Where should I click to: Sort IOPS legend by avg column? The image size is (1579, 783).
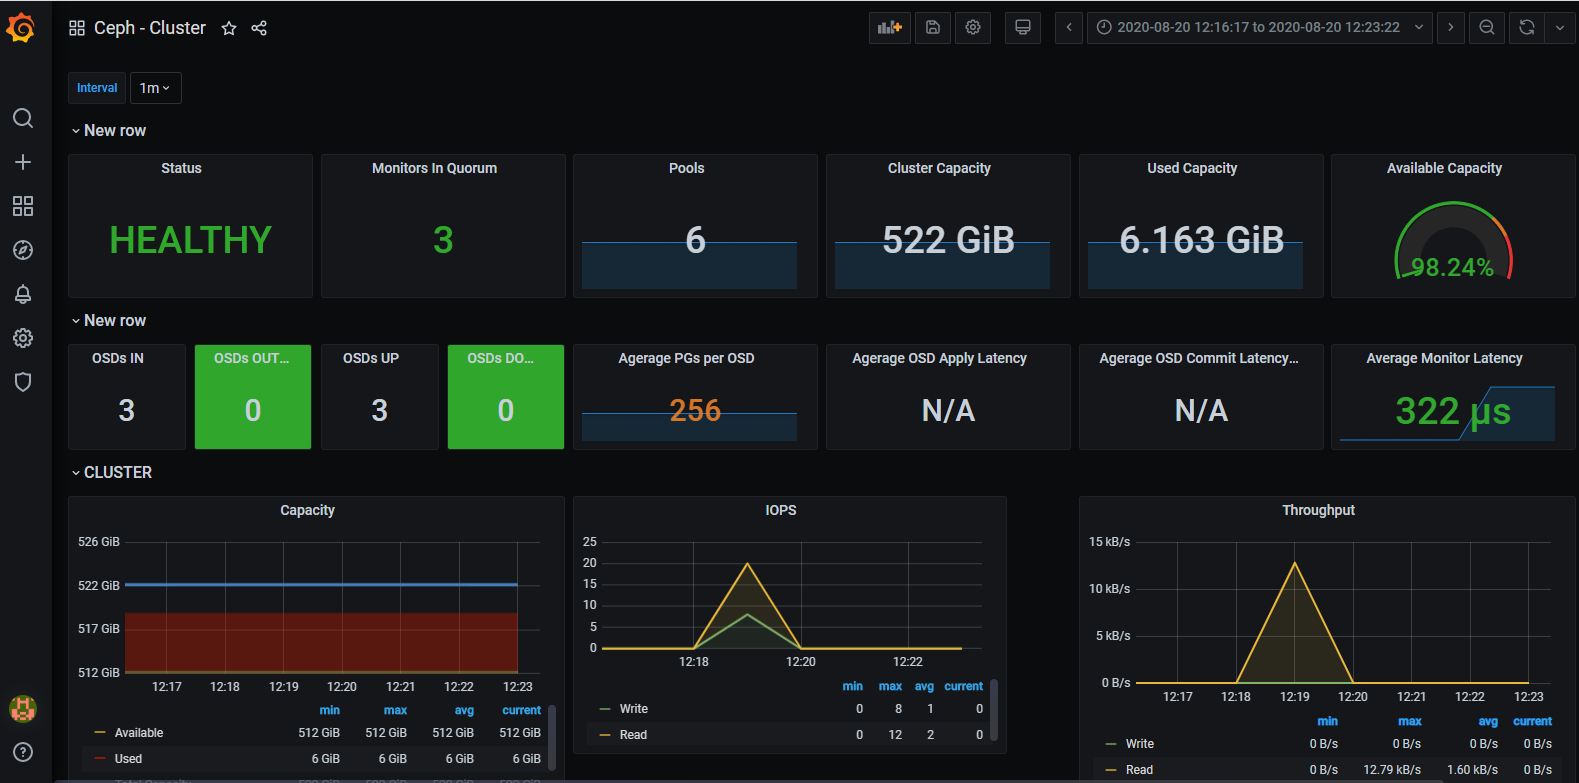[924, 686]
